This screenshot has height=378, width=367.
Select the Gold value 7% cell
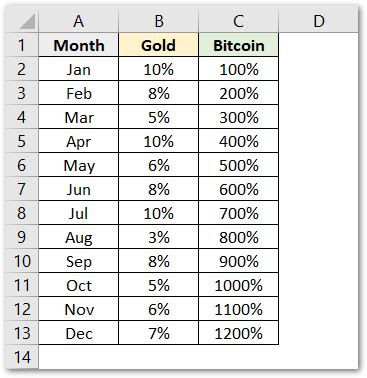159,333
